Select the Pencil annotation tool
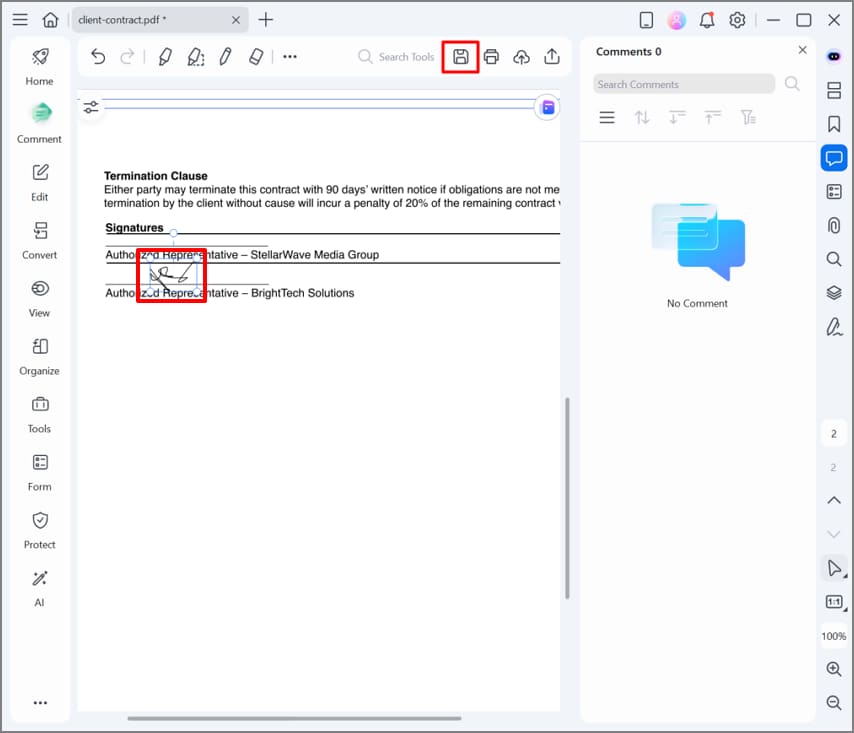The width and height of the screenshot is (854, 733). click(225, 57)
